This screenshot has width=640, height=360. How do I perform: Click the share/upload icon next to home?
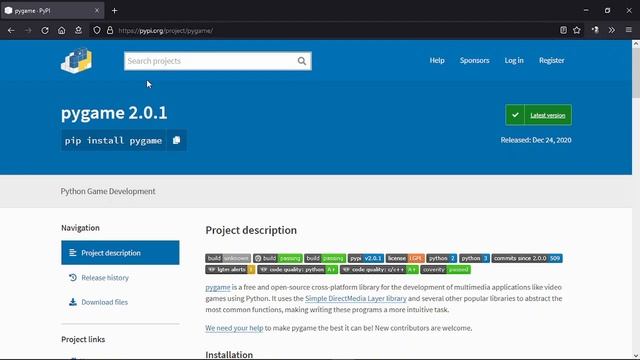click(x=78, y=31)
